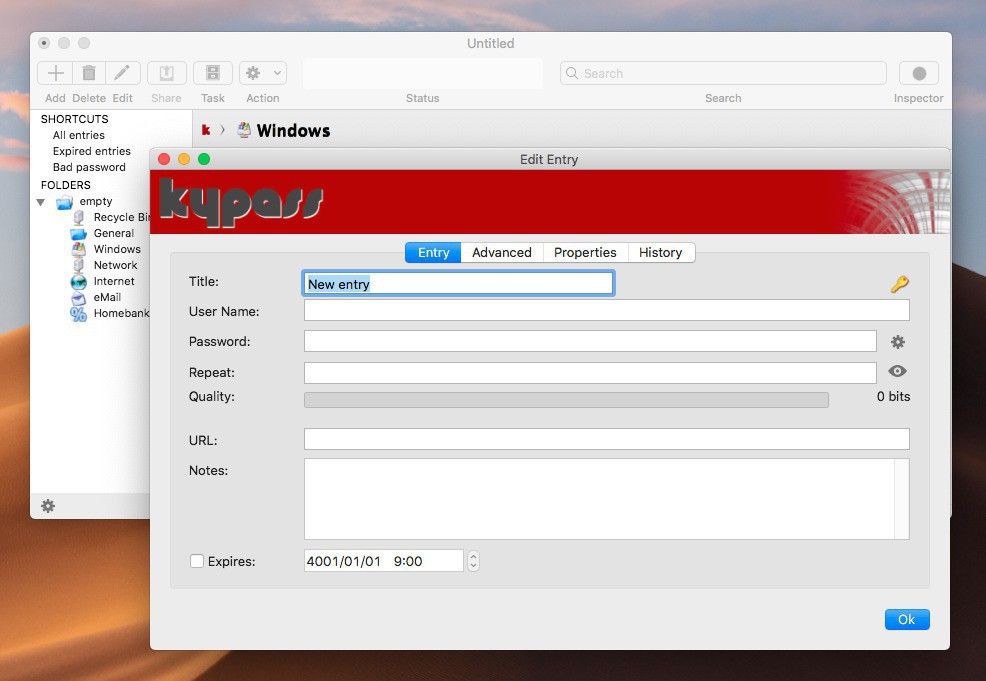Click into the User Name input field

pyautogui.click(x=606, y=311)
